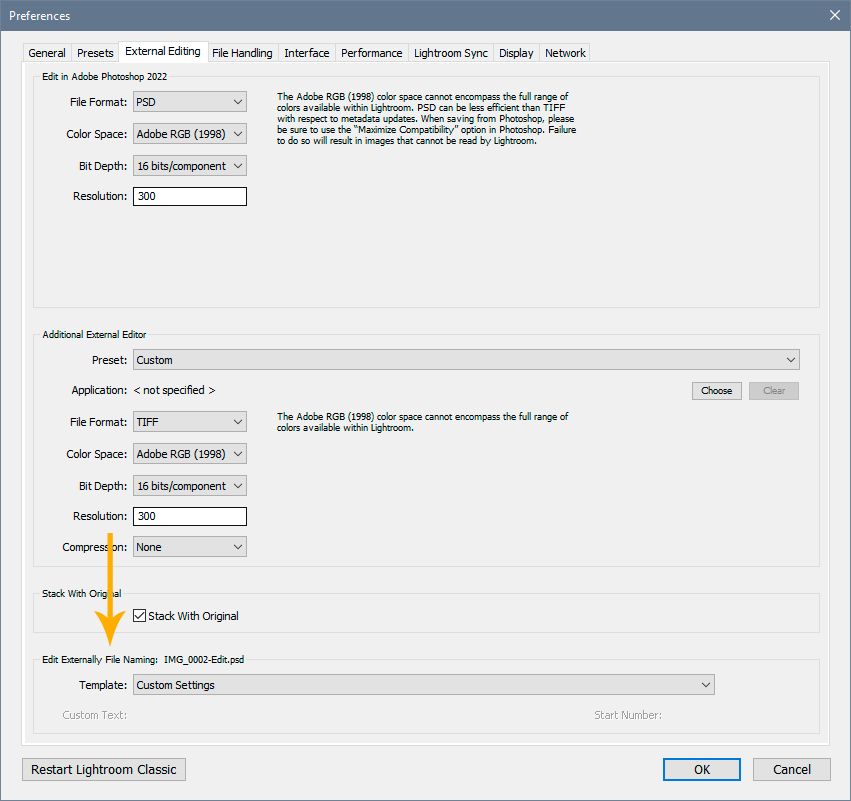Switch to the General tab
The height and width of the screenshot is (801, 851).
[x=47, y=52]
